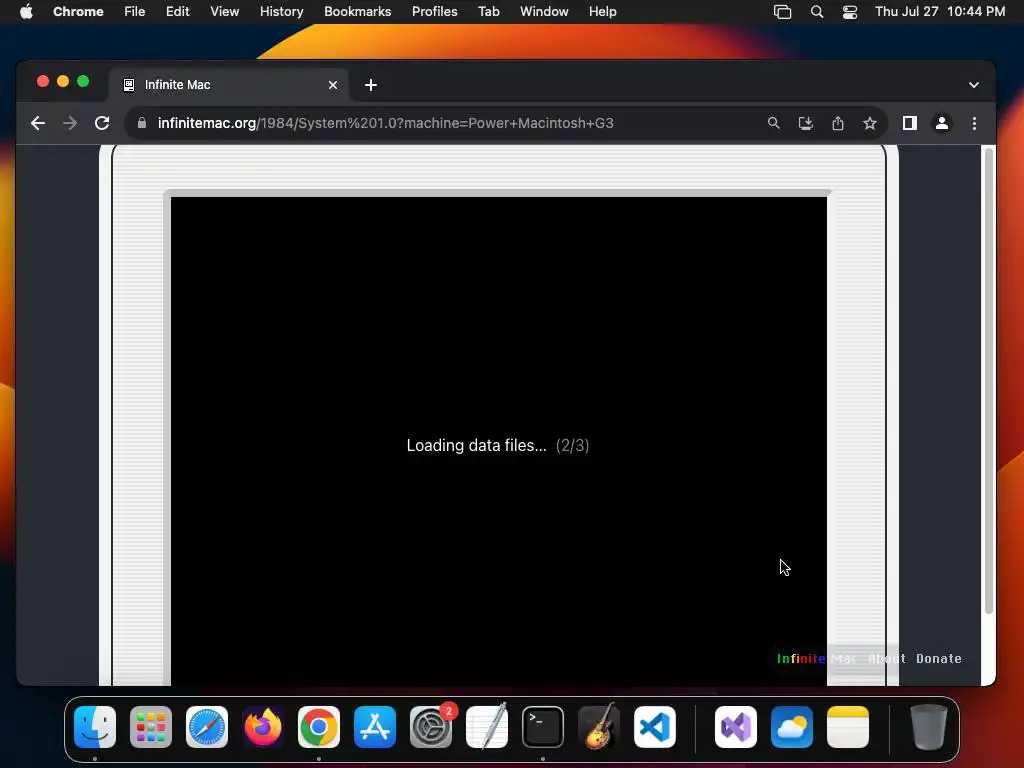Screen dimensions: 1024x768
Task: Click the date and time display
Action: point(940,12)
